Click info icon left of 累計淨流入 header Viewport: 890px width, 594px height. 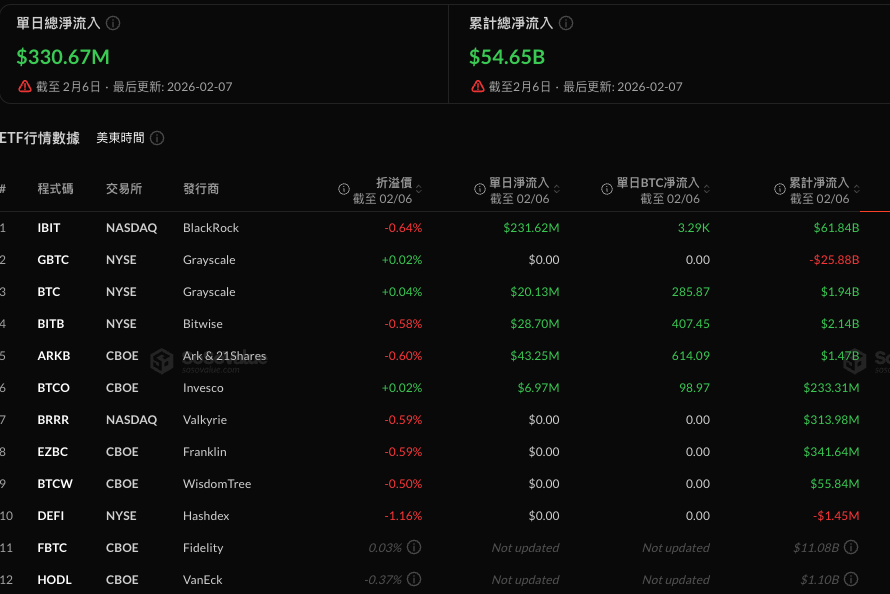click(780, 189)
